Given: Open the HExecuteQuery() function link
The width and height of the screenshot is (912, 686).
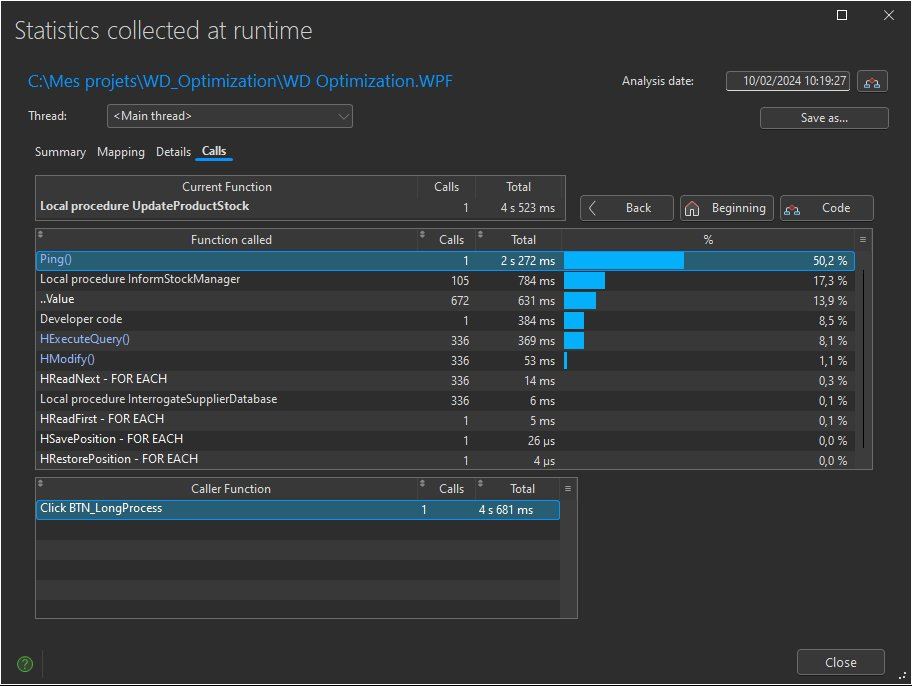Looking at the screenshot, I should tap(85, 339).
